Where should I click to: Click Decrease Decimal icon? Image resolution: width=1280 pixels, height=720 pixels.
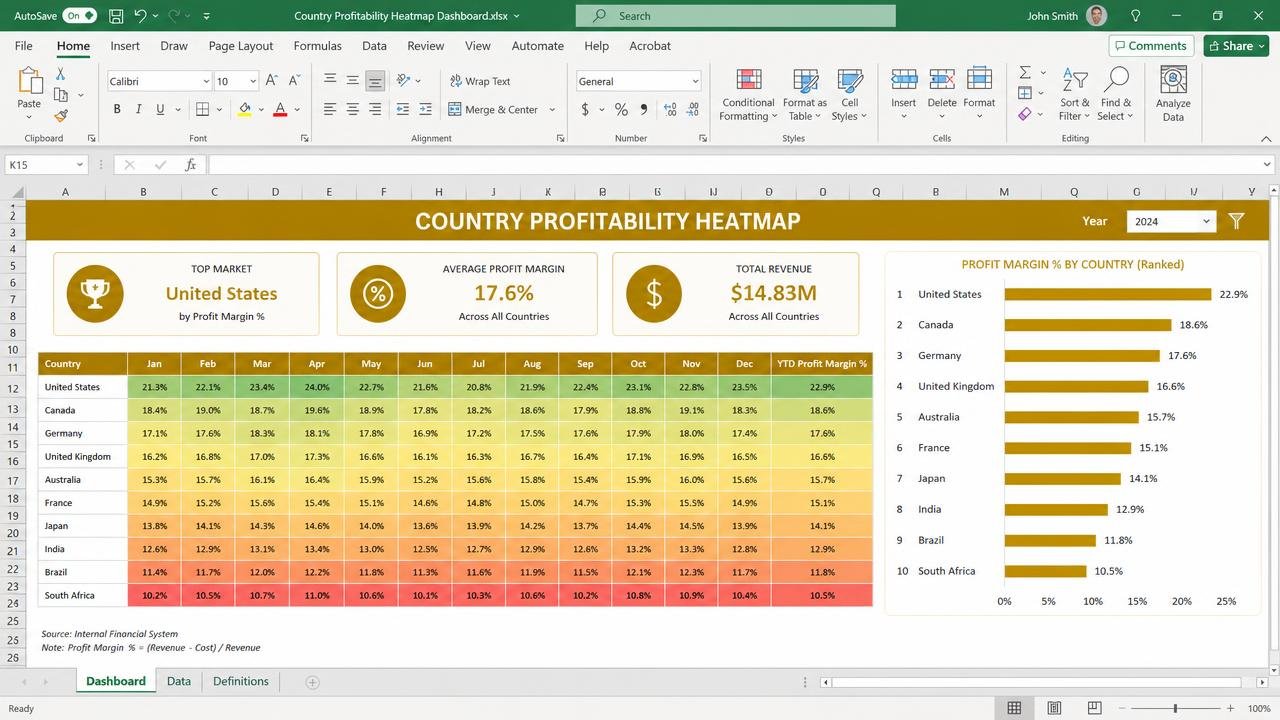(x=693, y=109)
